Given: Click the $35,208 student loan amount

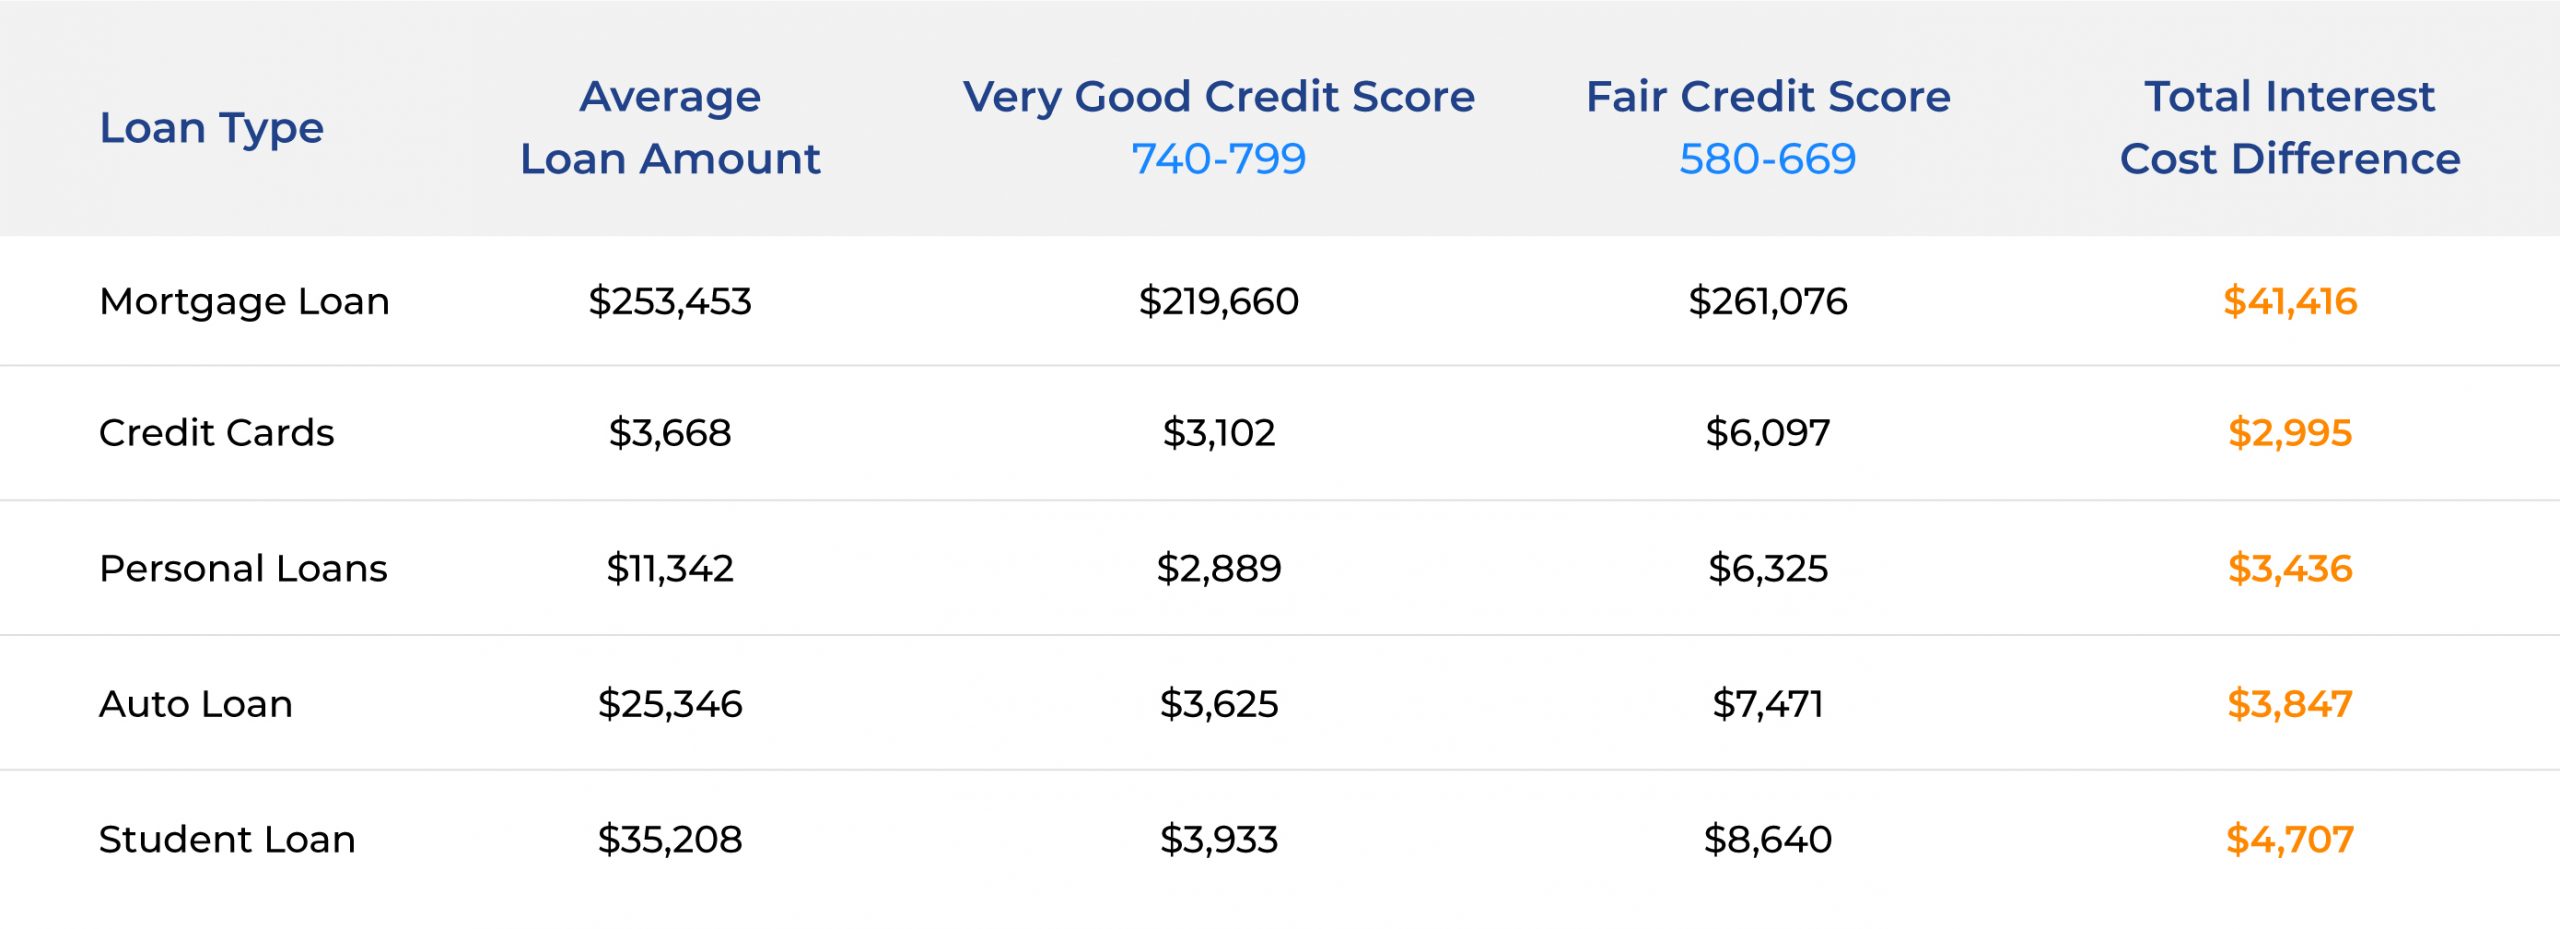Looking at the screenshot, I should tap(670, 839).
